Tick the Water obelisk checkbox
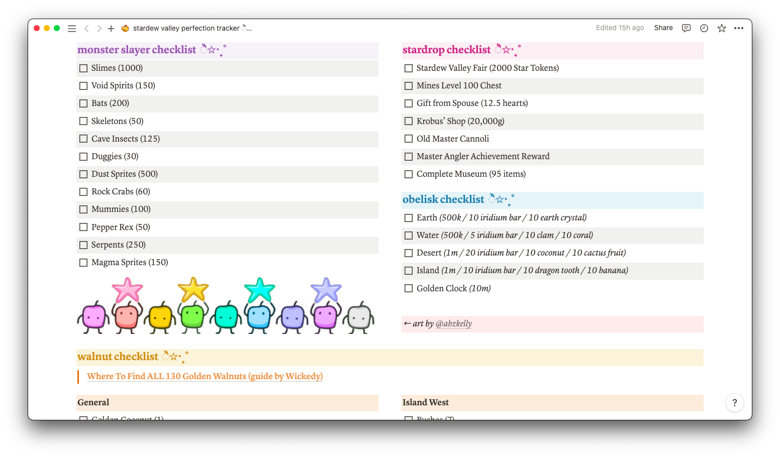The width and height of the screenshot is (780, 457). [x=408, y=235]
